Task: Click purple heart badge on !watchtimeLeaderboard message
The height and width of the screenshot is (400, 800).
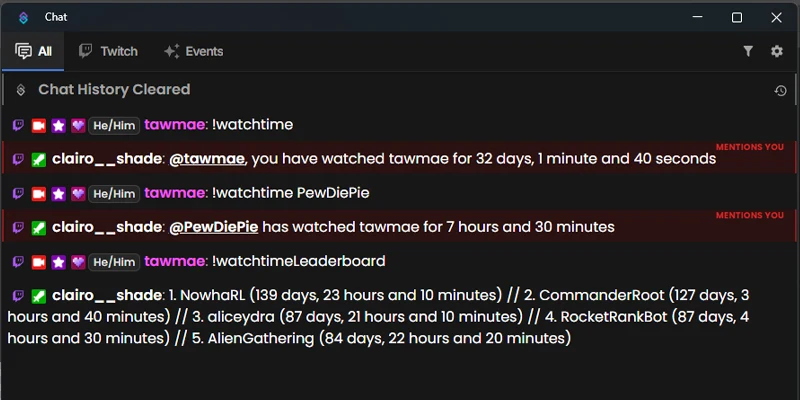Action: tap(78, 262)
